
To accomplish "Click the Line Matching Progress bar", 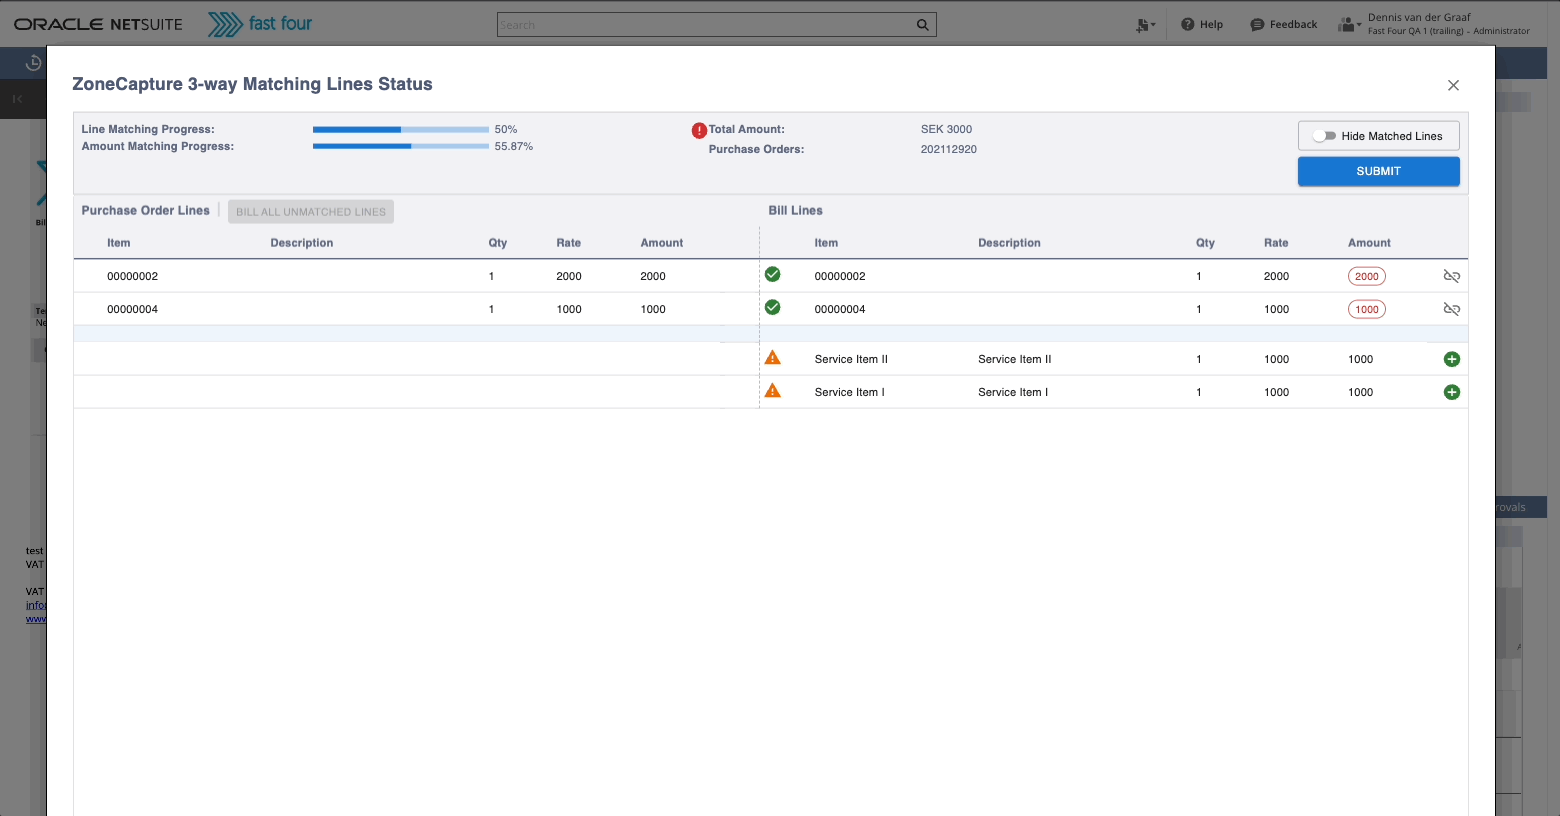I will pos(400,130).
